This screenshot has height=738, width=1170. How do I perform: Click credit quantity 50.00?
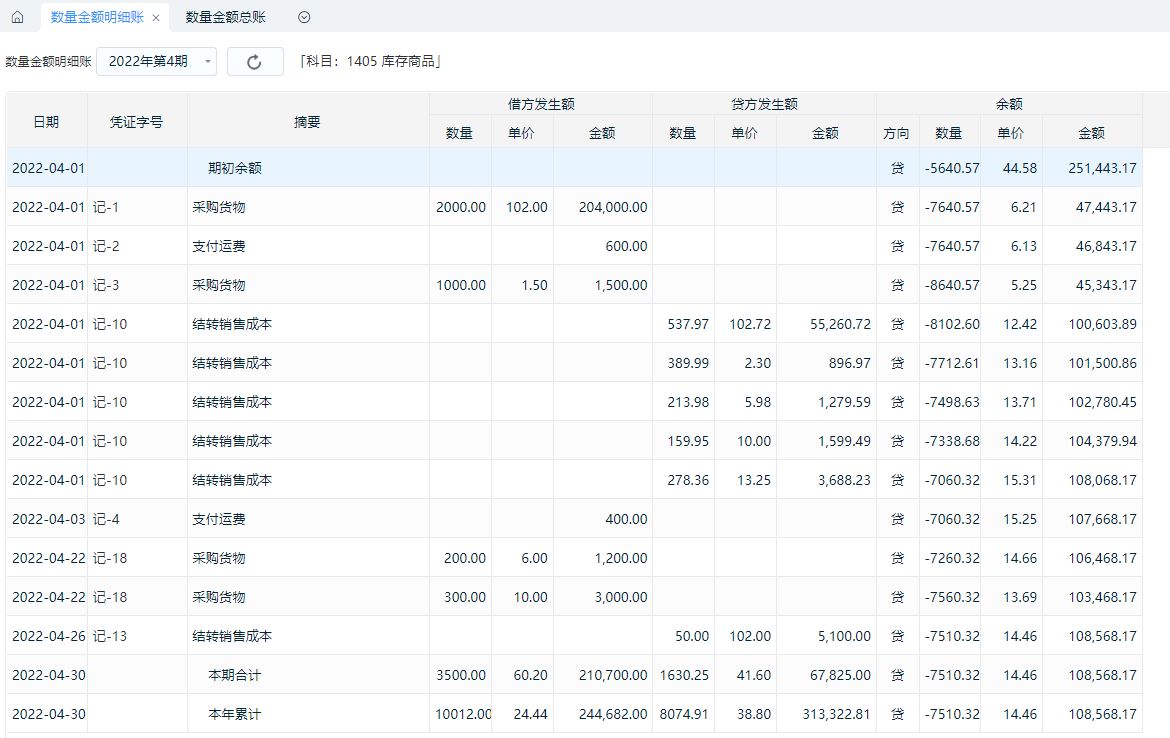tap(692, 637)
